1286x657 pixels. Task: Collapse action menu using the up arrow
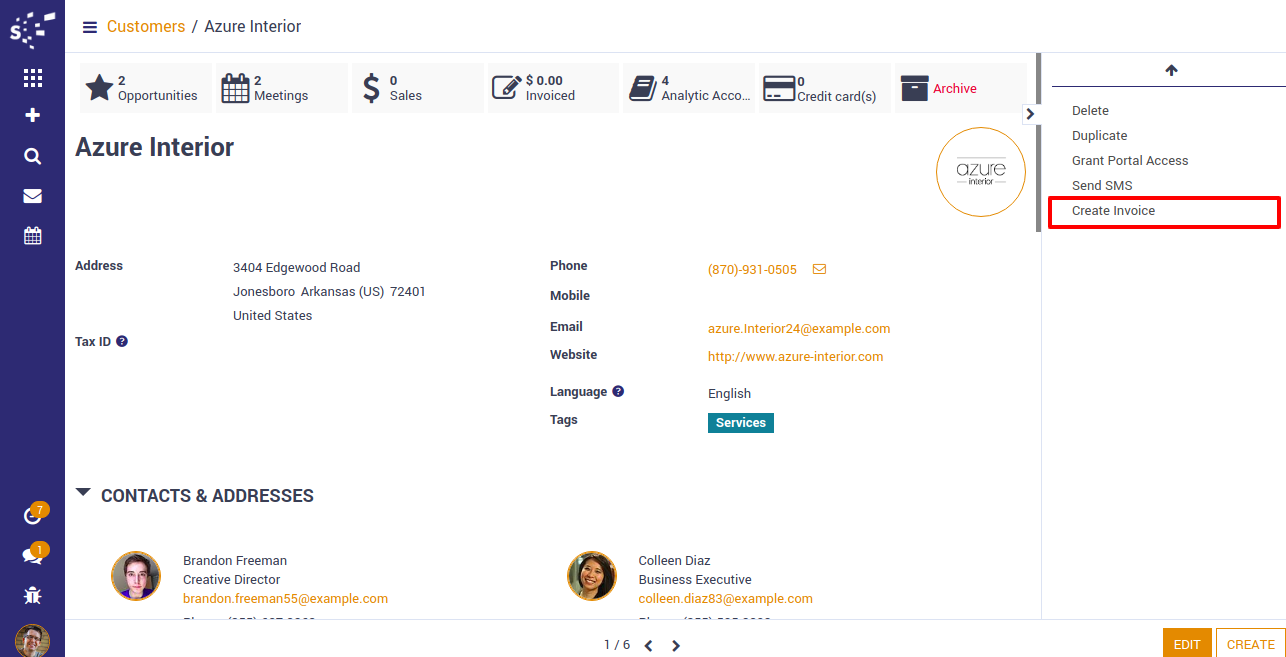tap(1171, 71)
